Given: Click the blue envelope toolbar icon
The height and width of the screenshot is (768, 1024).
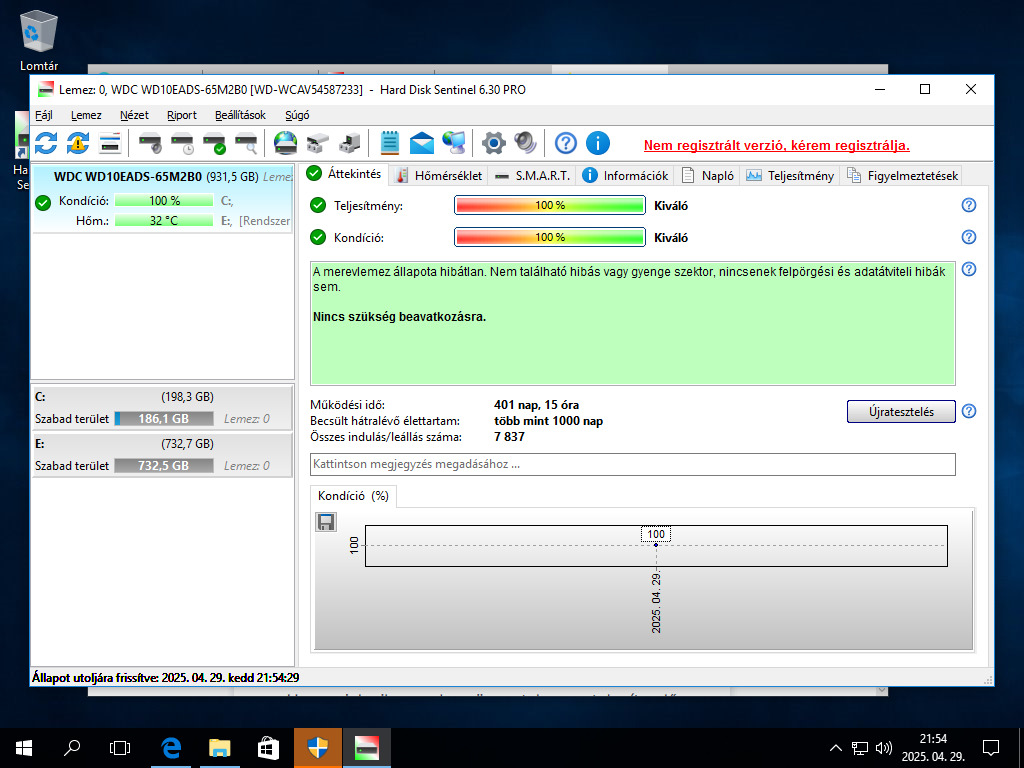Looking at the screenshot, I should click(x=422, y=142).
